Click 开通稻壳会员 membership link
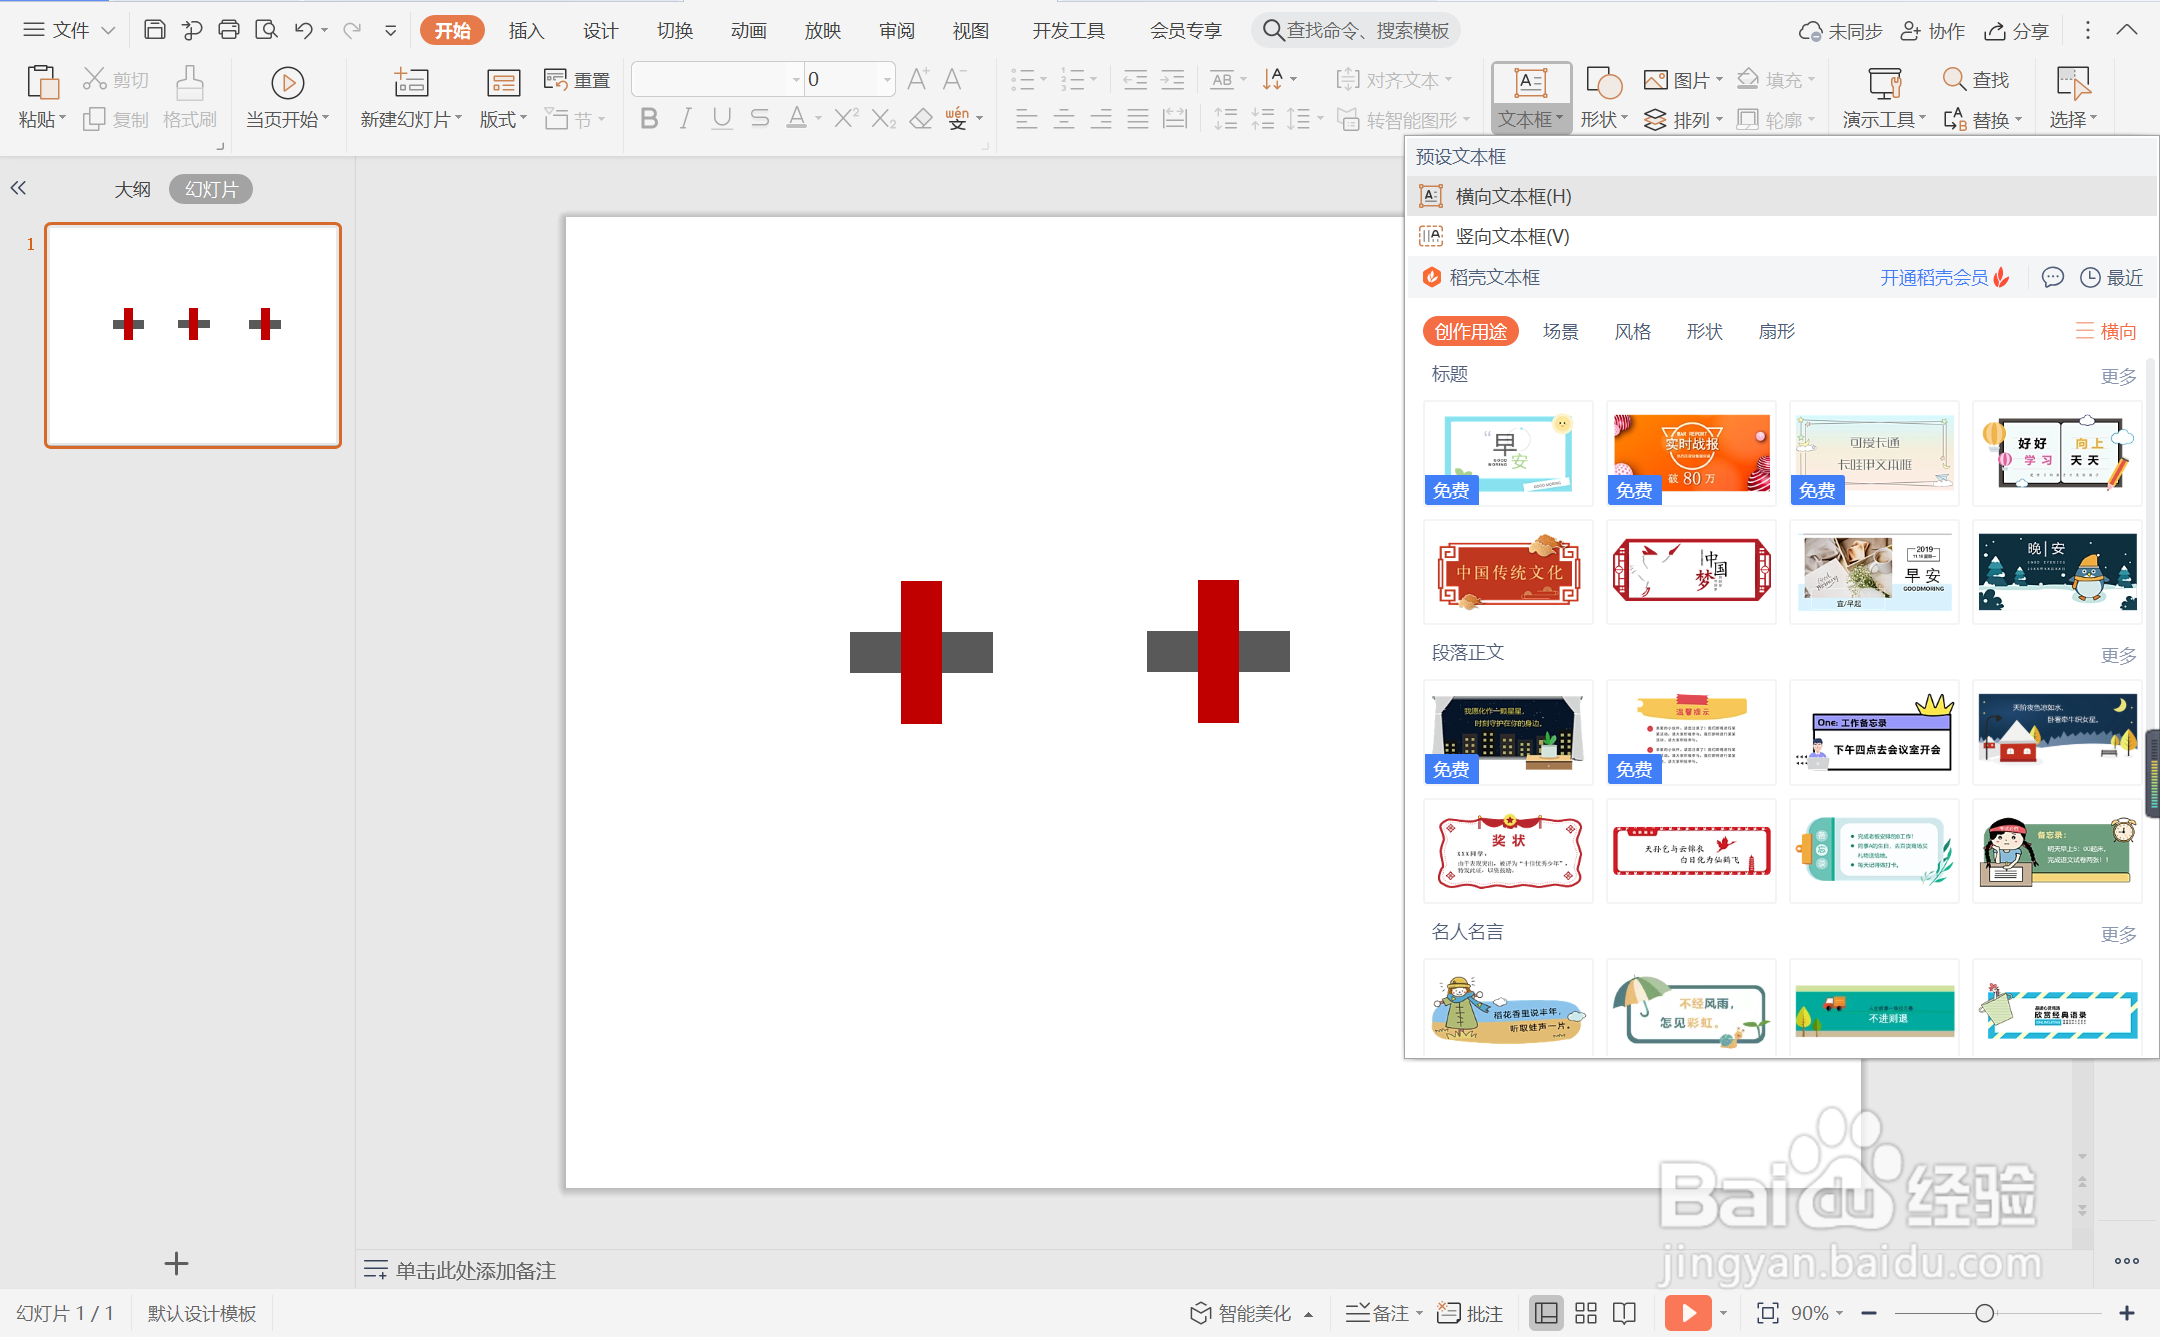Viewport: 2160px width, 1337px height. coord(1934,277)
